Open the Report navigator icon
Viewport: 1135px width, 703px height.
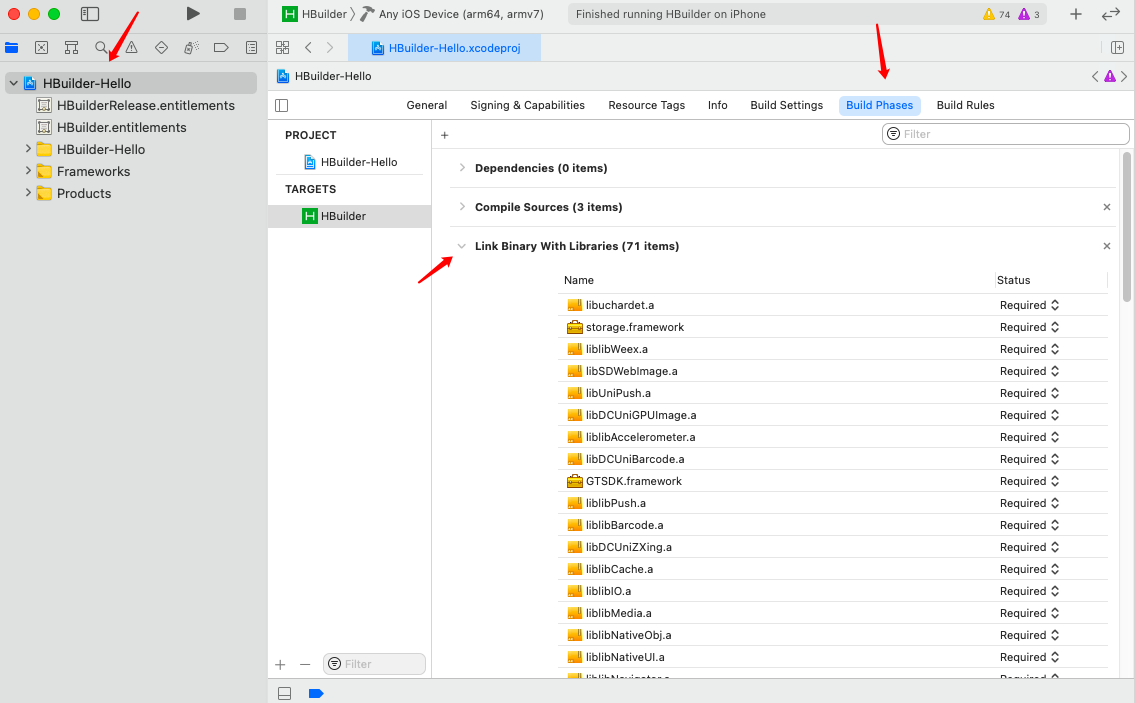point(251,48)
